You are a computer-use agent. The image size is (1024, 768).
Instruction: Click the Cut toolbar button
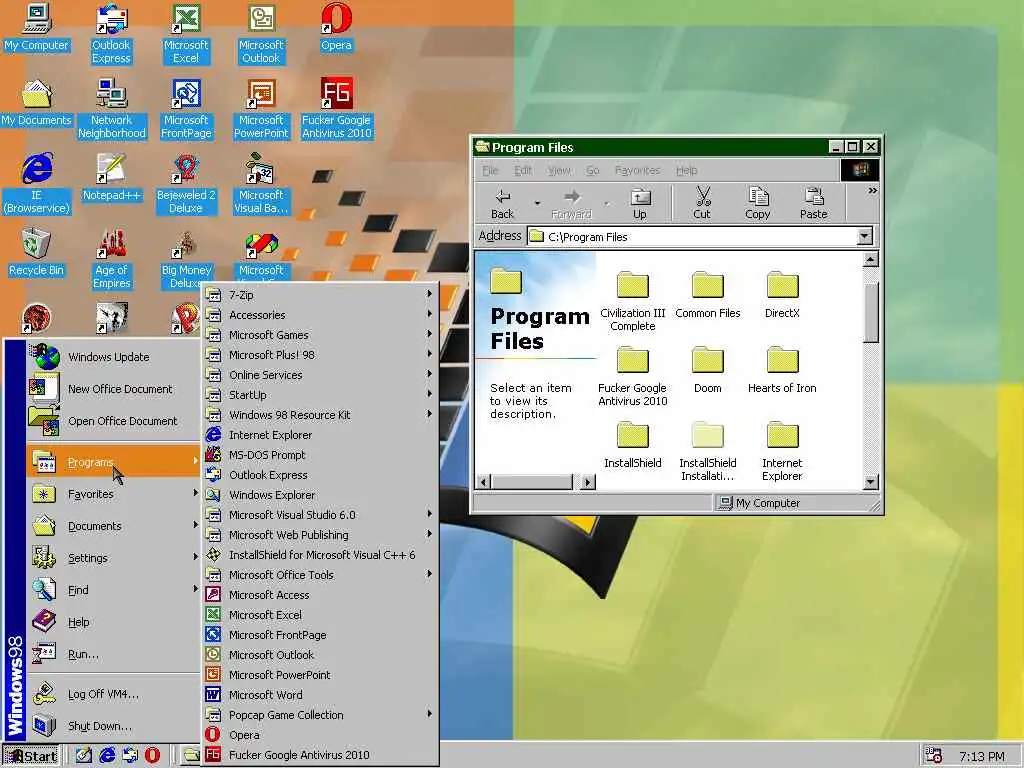702,204
